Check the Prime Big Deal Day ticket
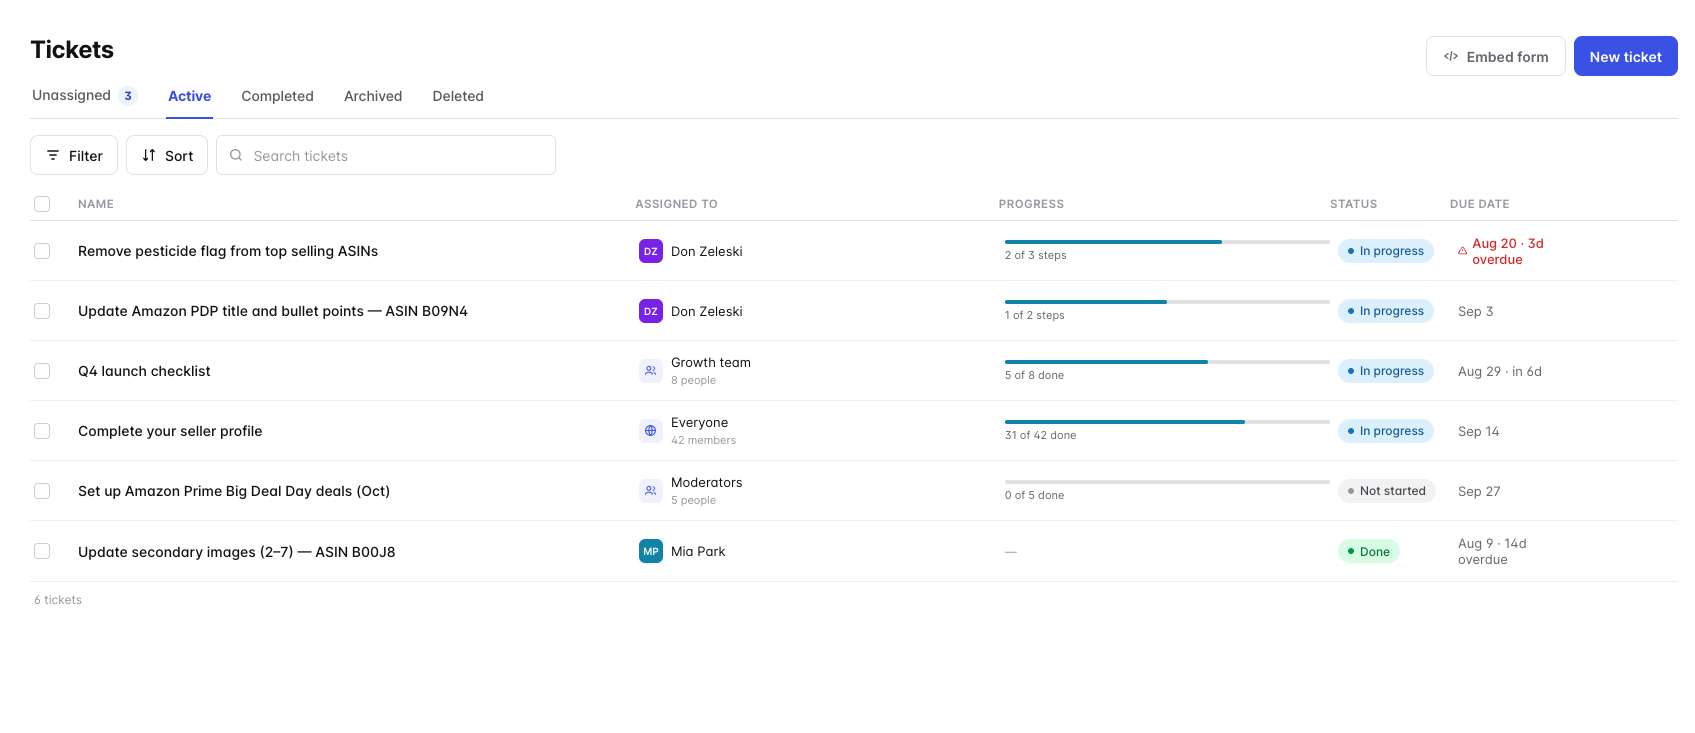This screenshot has width=1695, height=733. tap(42, 491)
